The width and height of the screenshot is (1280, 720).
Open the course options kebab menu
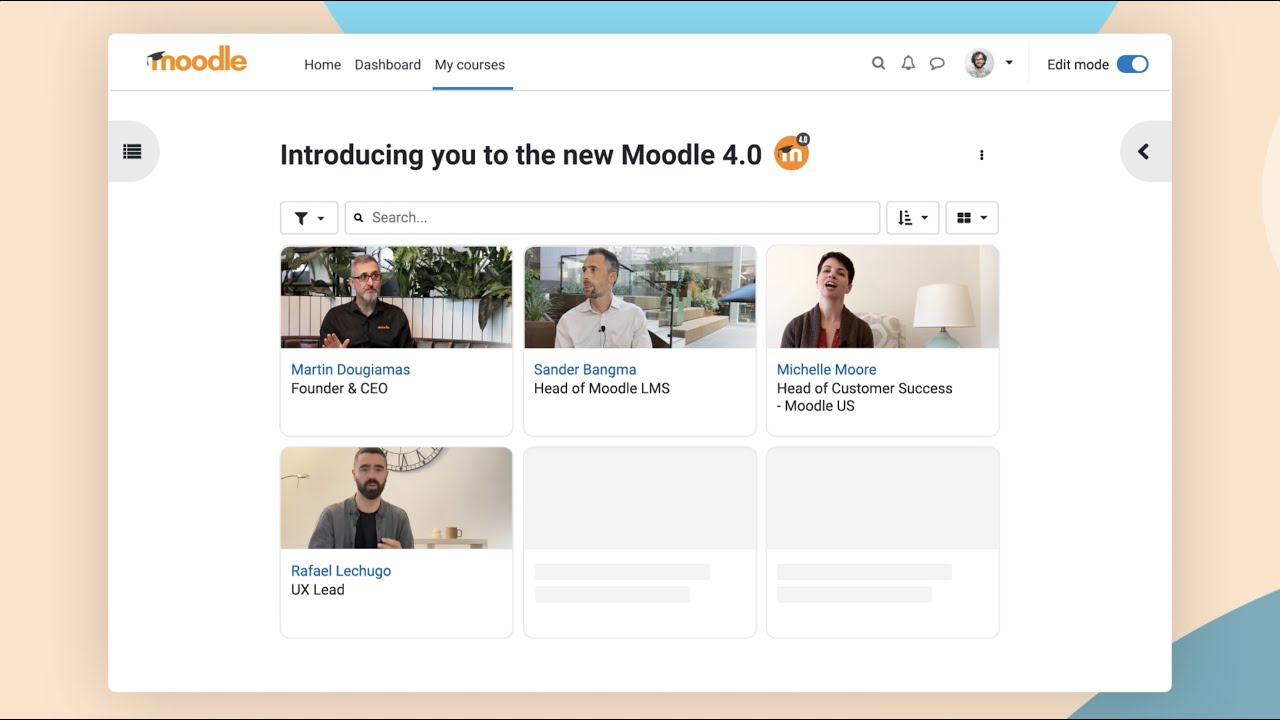click(x=981, y=155)
